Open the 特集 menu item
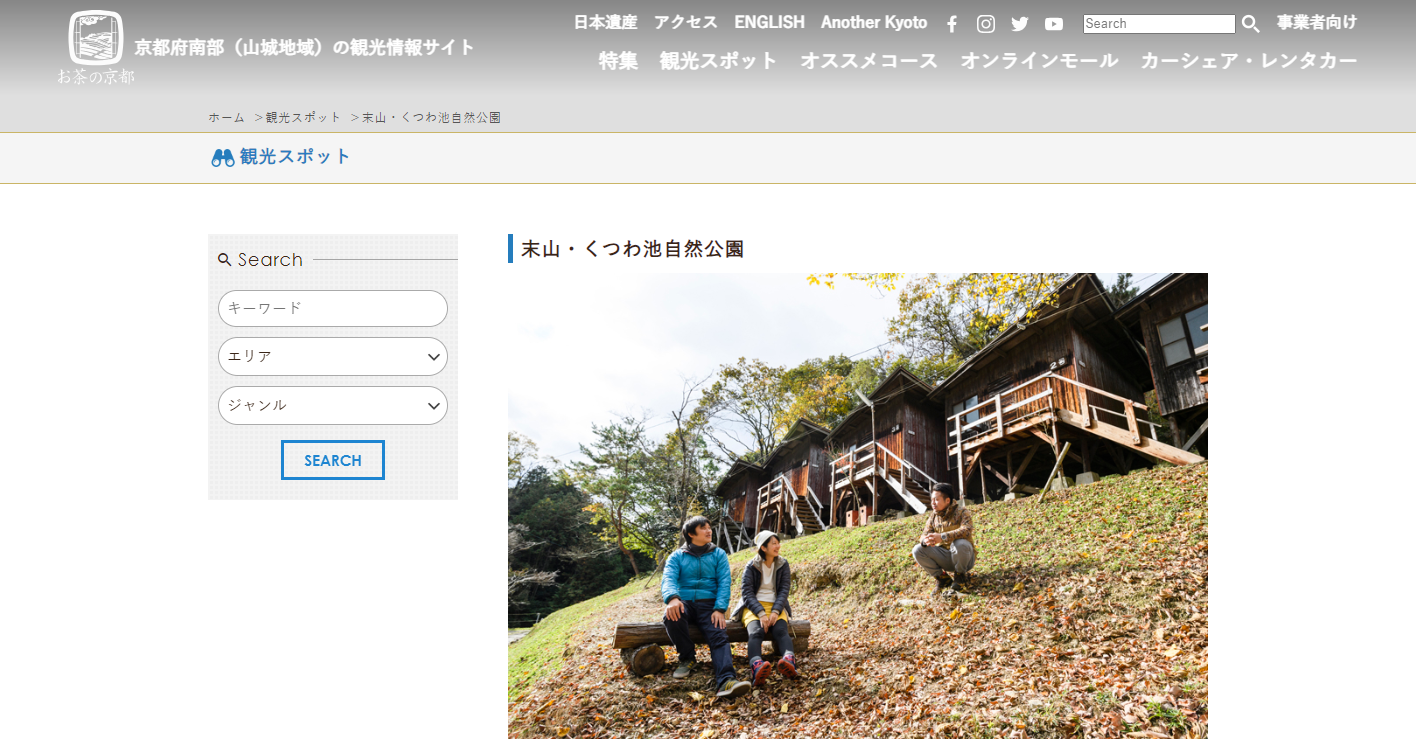This screenshot has width=1416, height=741. tap(618, 61)
